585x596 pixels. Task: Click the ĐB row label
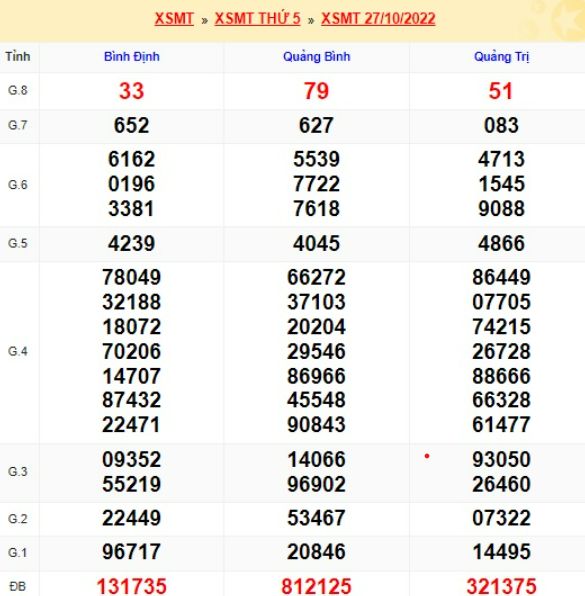tap(18, 586)
